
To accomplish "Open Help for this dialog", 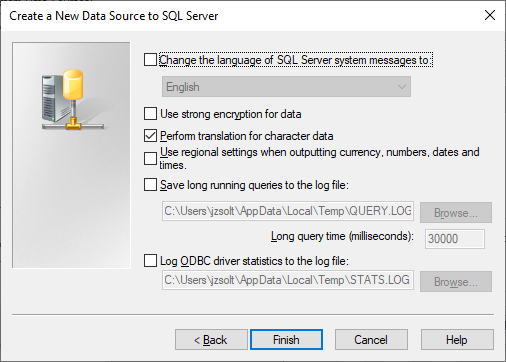I will click(x=457, y=340).
